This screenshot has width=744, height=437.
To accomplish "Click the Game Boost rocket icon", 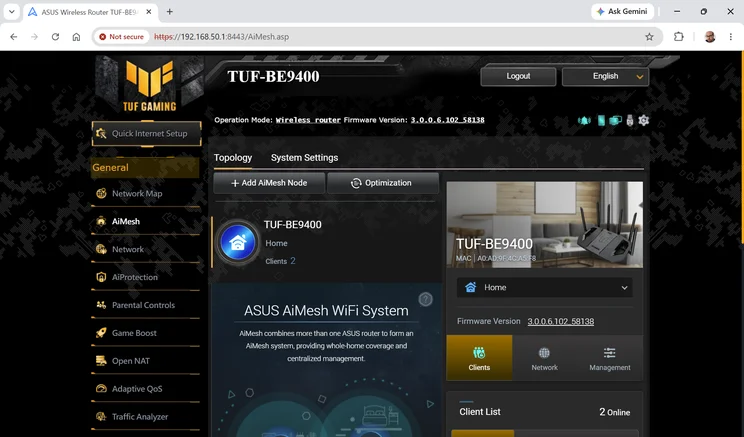I will [x=101, y=333].
